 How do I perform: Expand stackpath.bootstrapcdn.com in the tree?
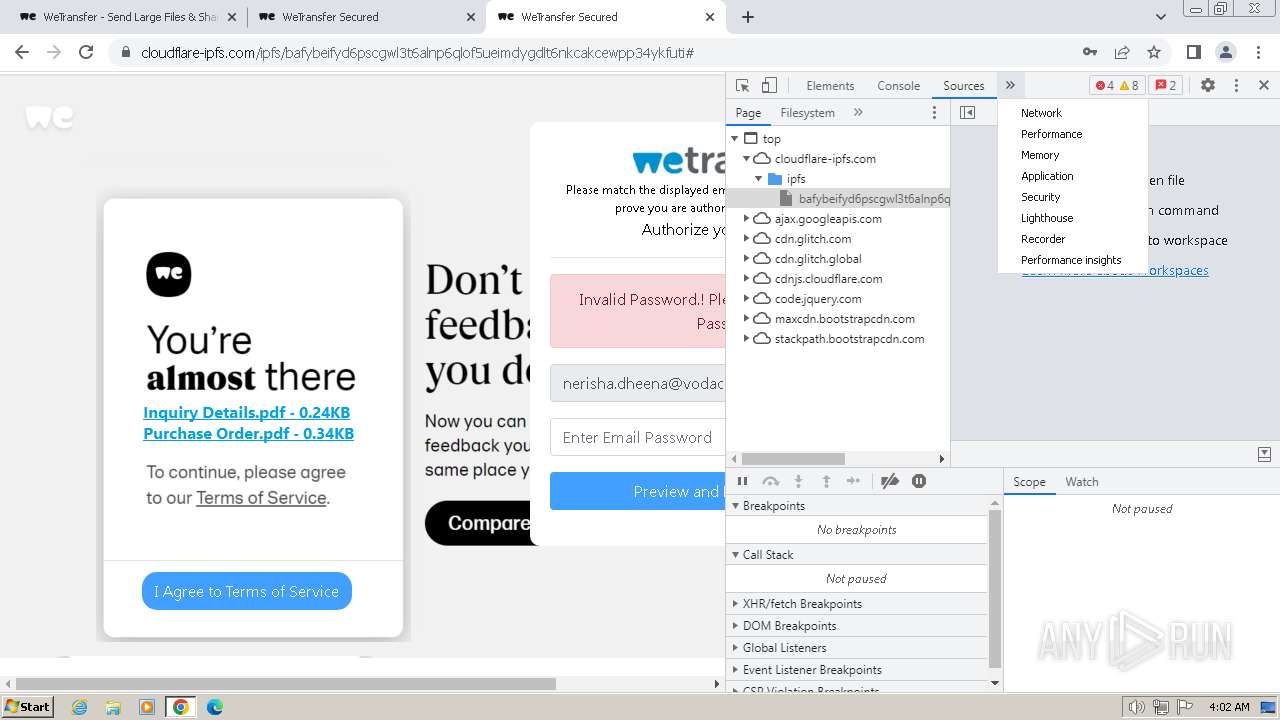click(x=746, y=339)
